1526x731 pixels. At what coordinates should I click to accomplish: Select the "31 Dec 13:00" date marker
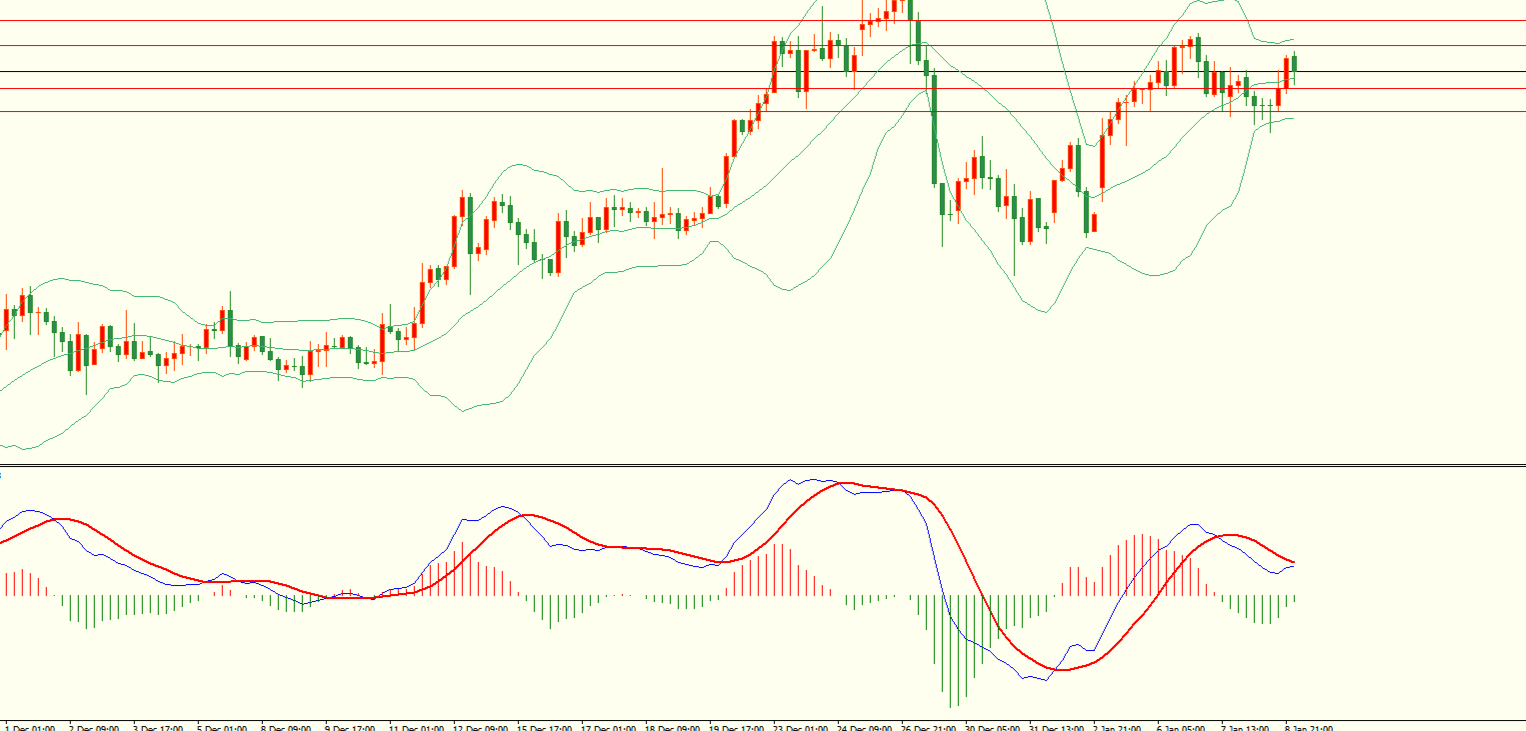pyautogui.click(x=1056, y=727)
